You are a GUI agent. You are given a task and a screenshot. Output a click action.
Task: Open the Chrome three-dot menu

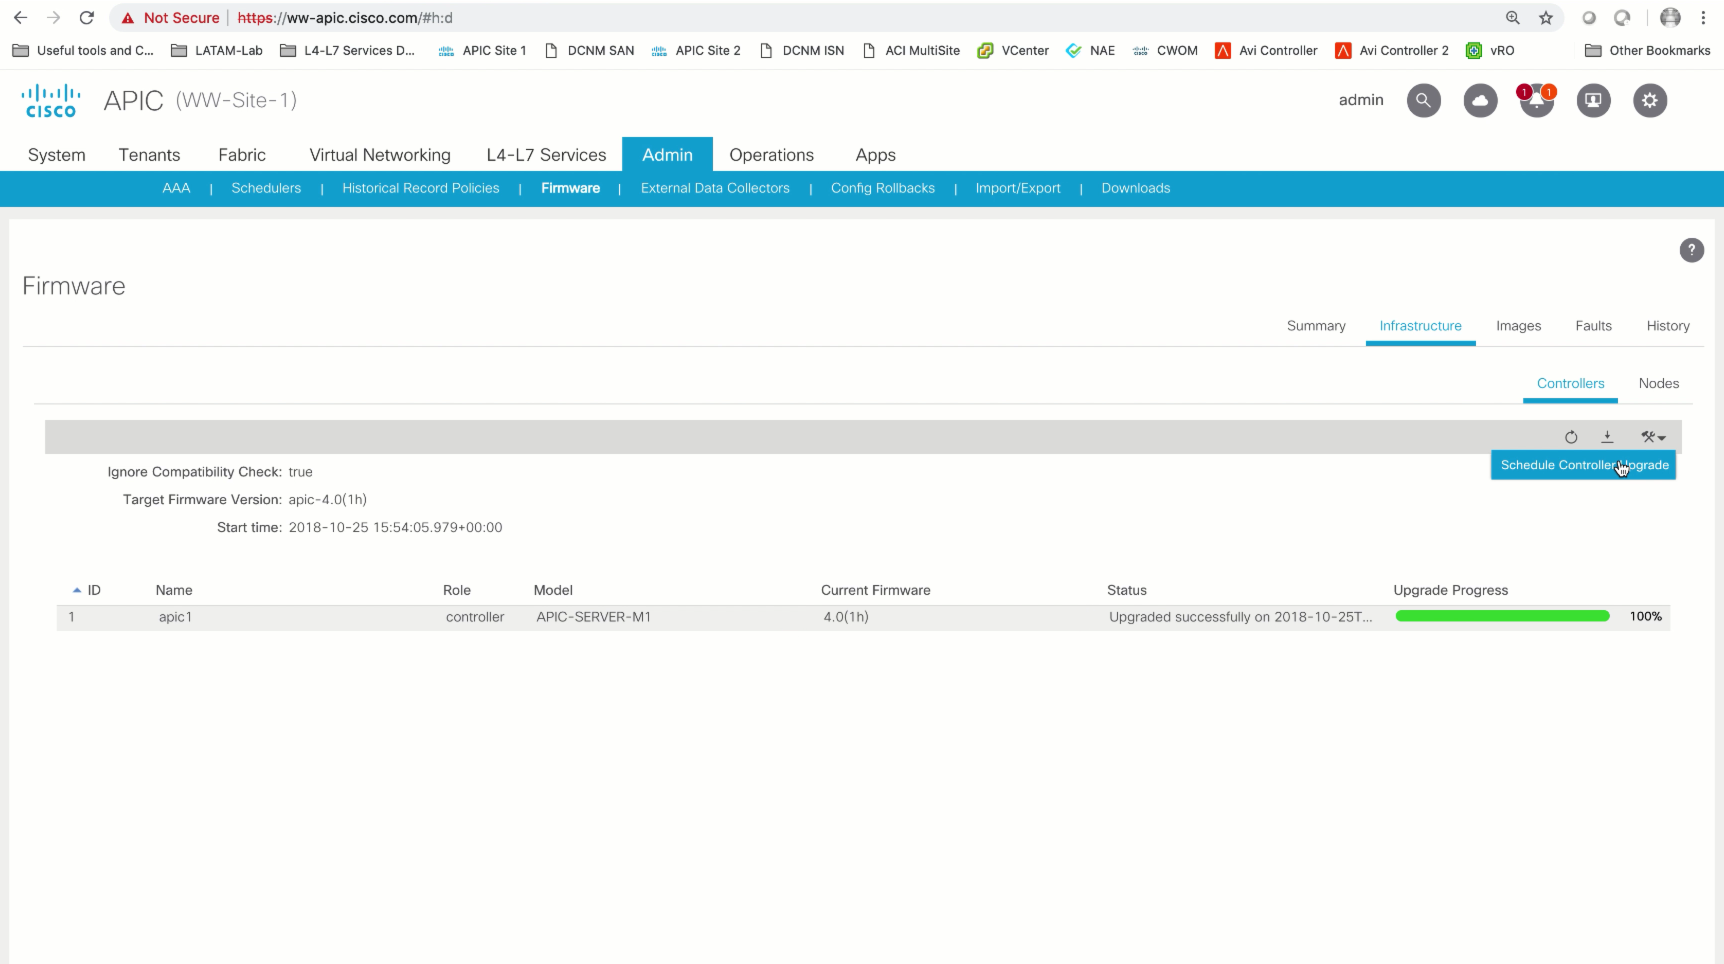tap(1704, 17)
